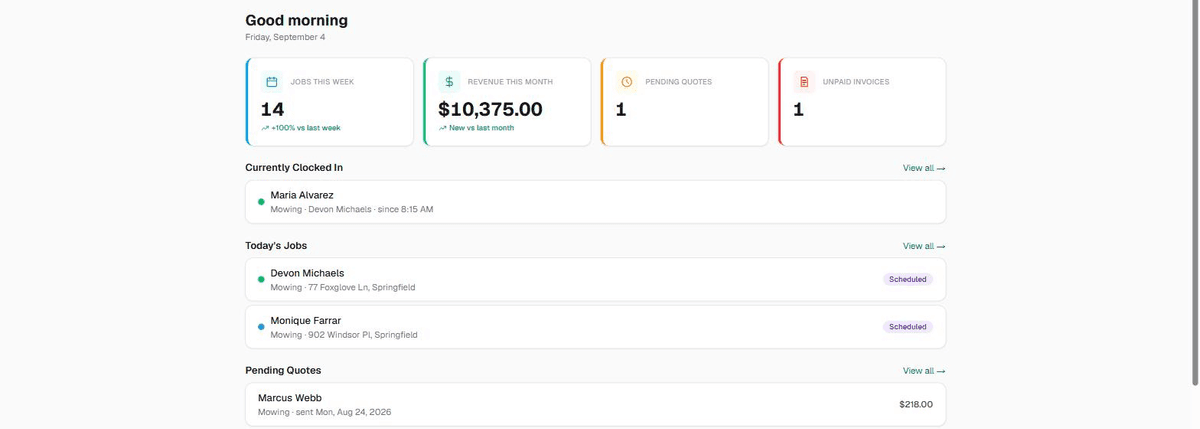Open Marcus Webb pending quote
This screenshot has width=1200, height=429.
tap(596, 405)
